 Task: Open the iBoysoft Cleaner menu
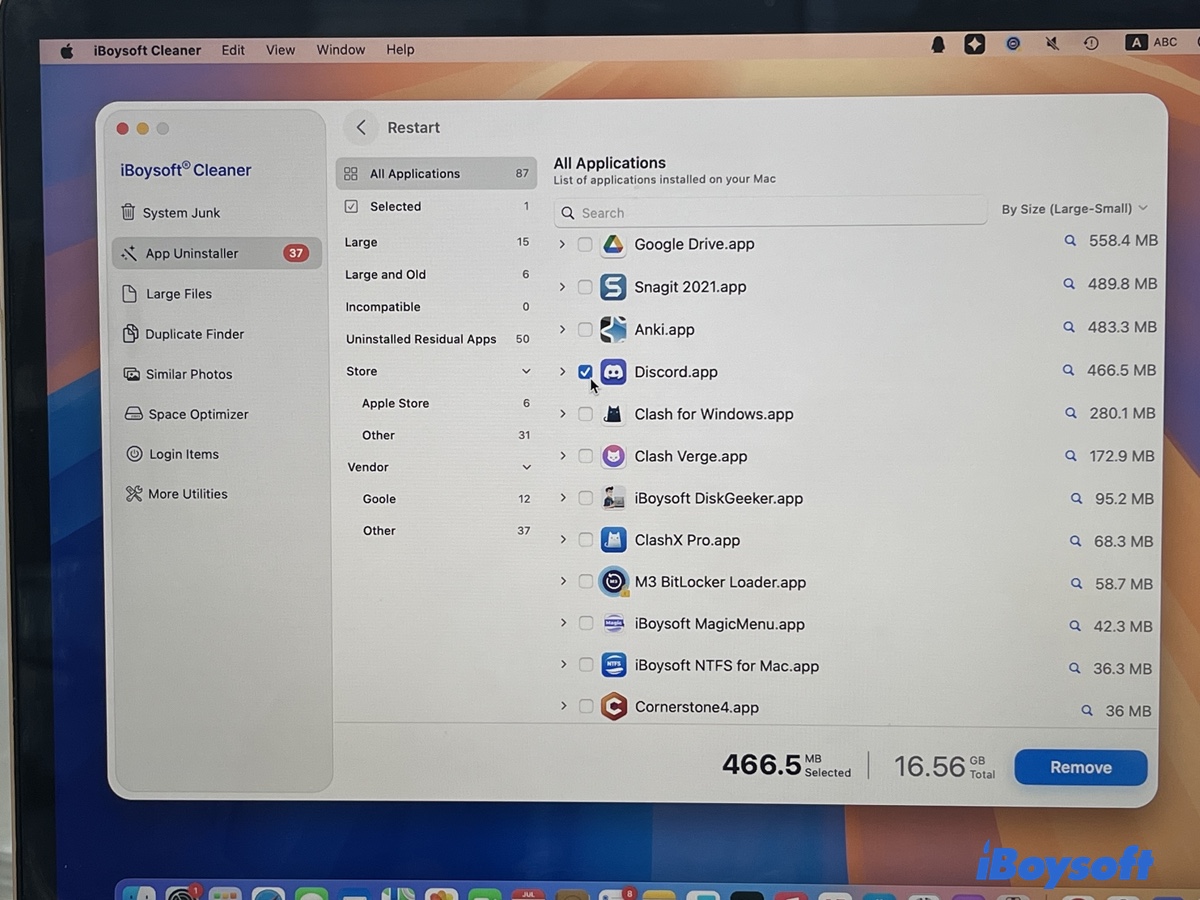147,50
